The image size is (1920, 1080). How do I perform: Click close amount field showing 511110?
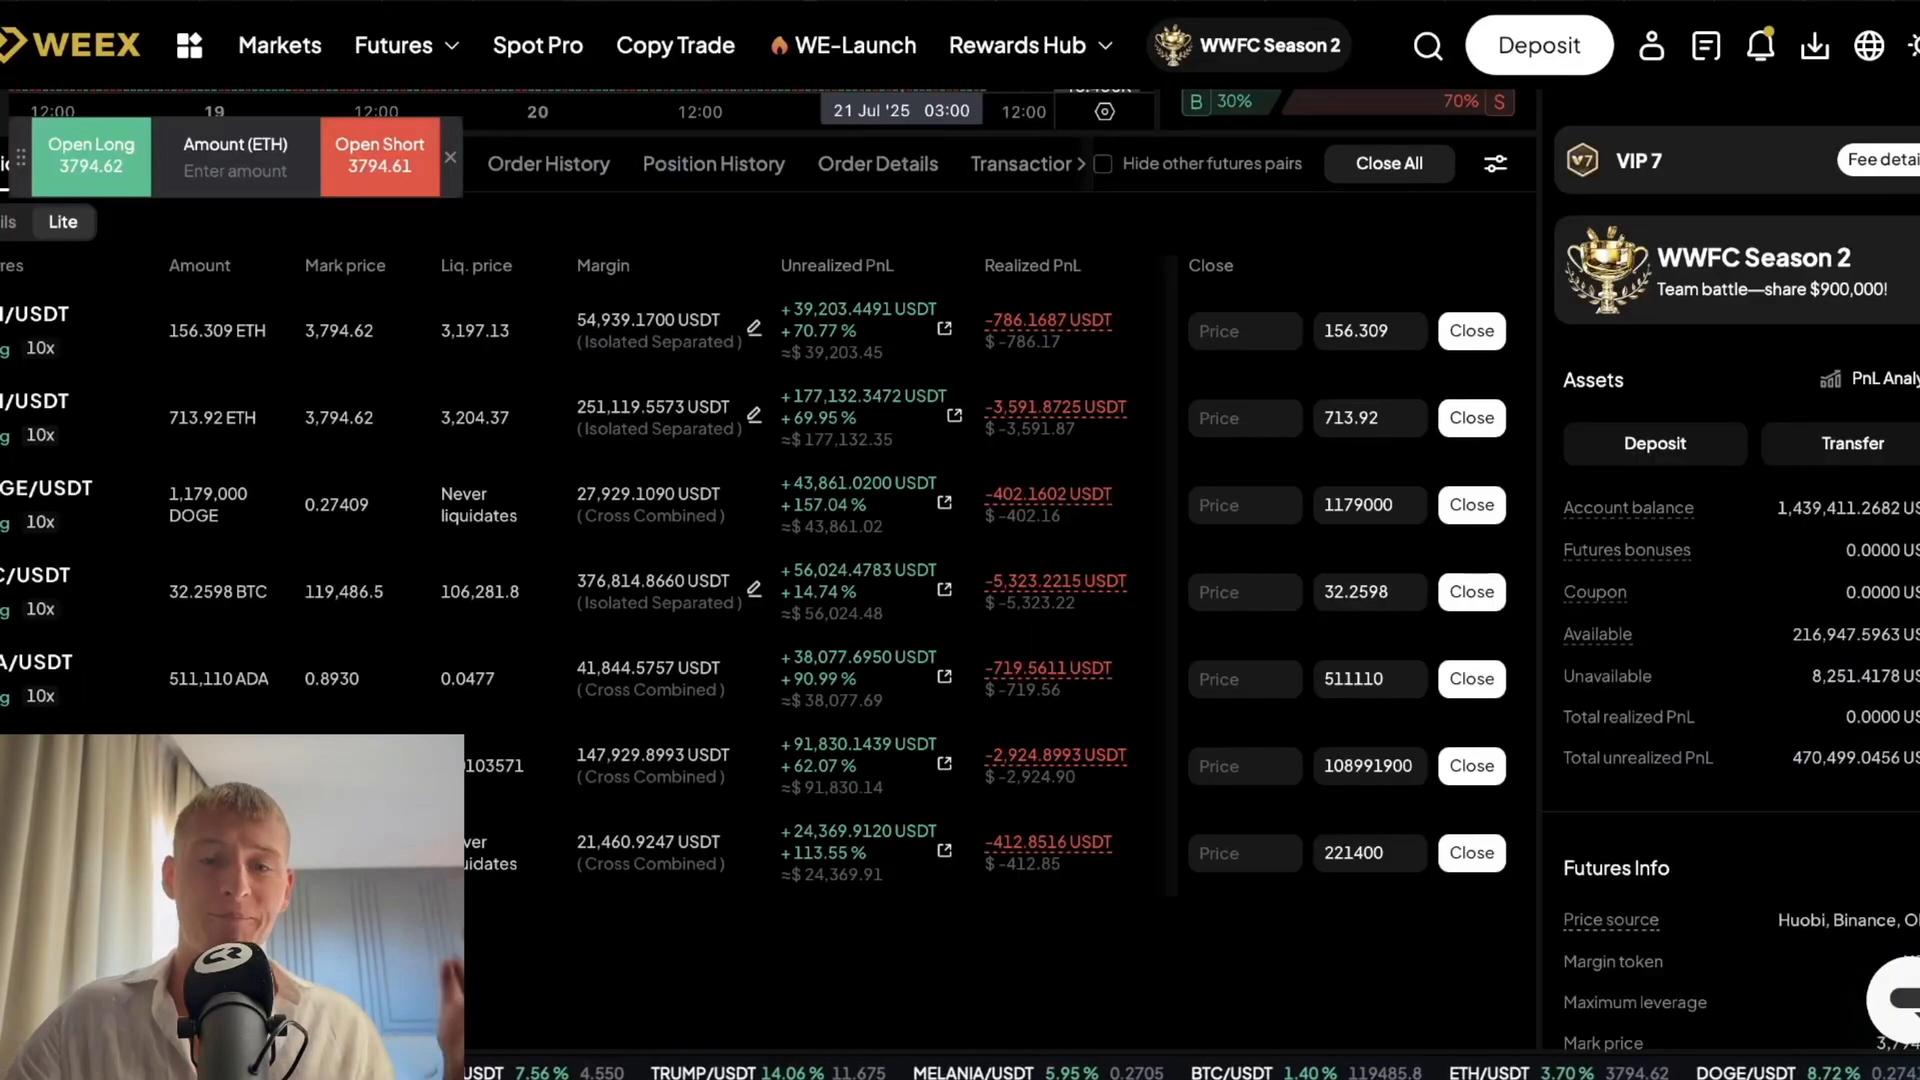[x=1369, y=679]
